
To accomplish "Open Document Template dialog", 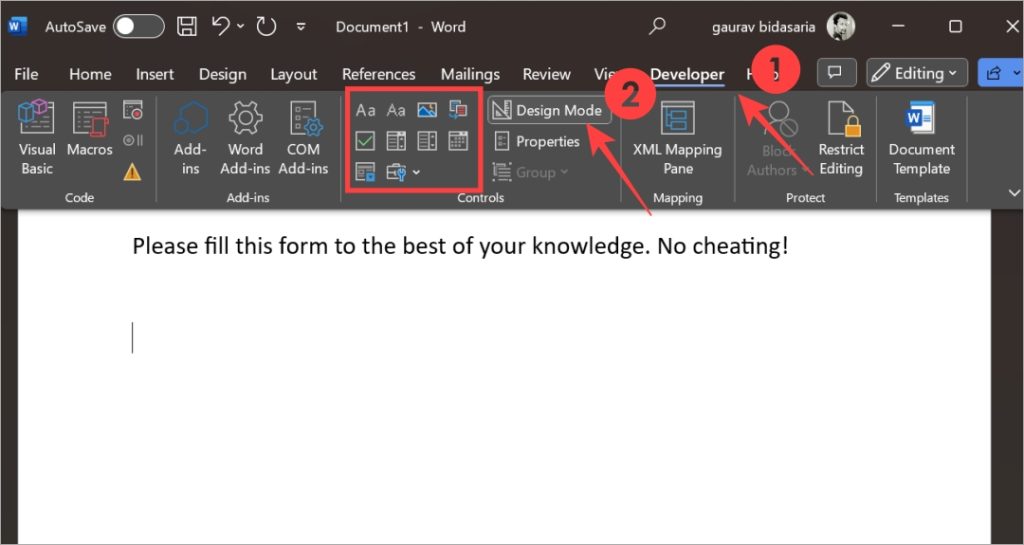I will 921,138.
